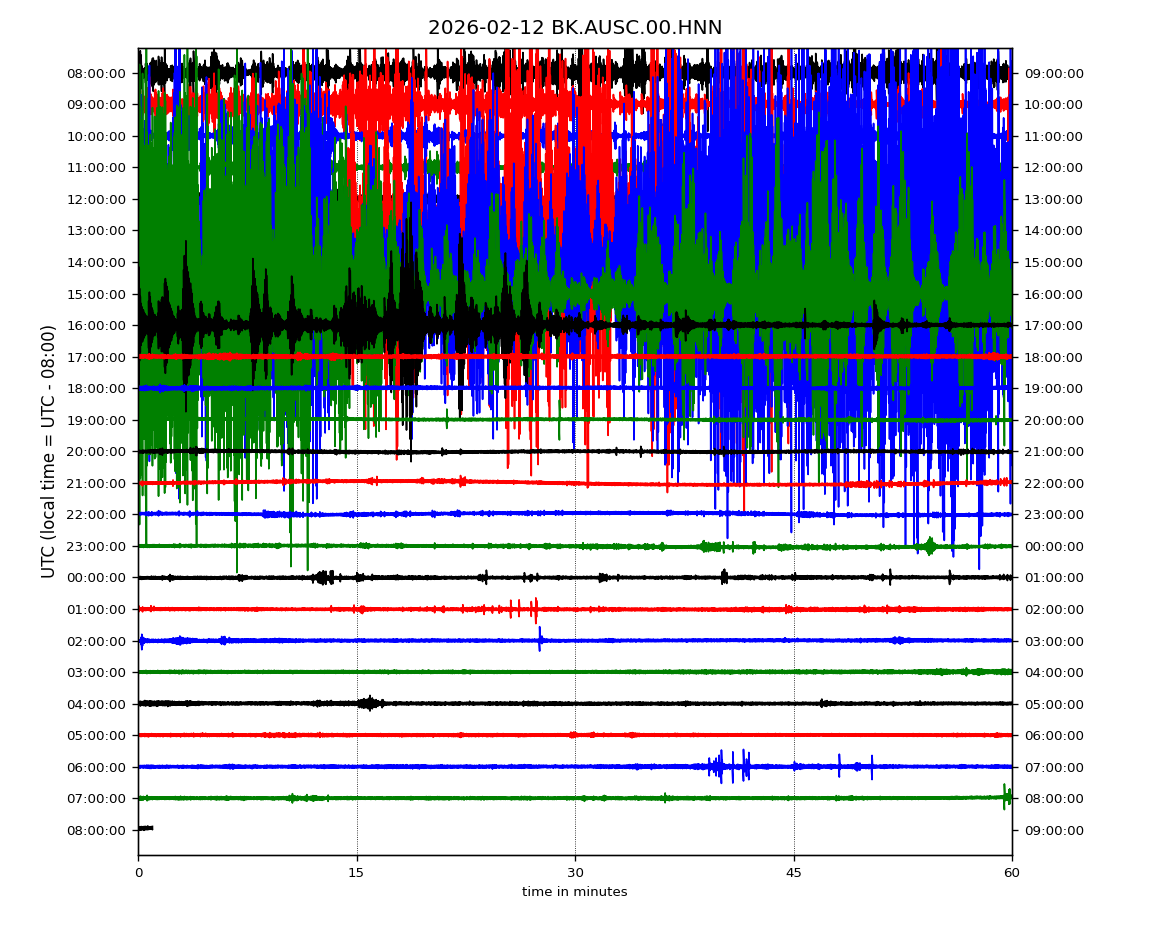Click the 60 tick label on x-axis
The height and width of the screenshot is (950, 1150).
(1012, 873)
